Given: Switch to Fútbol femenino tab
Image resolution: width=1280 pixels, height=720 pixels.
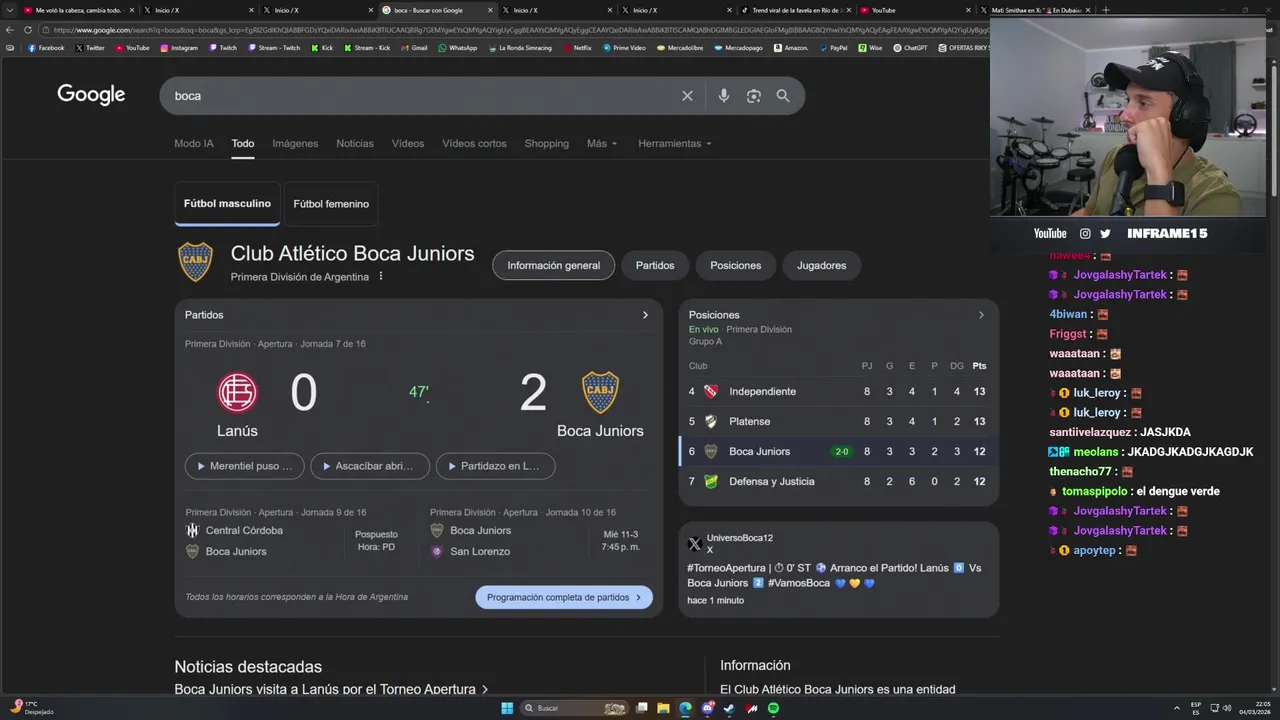Looking at the screenshot, I should click(x=331, y=204).
